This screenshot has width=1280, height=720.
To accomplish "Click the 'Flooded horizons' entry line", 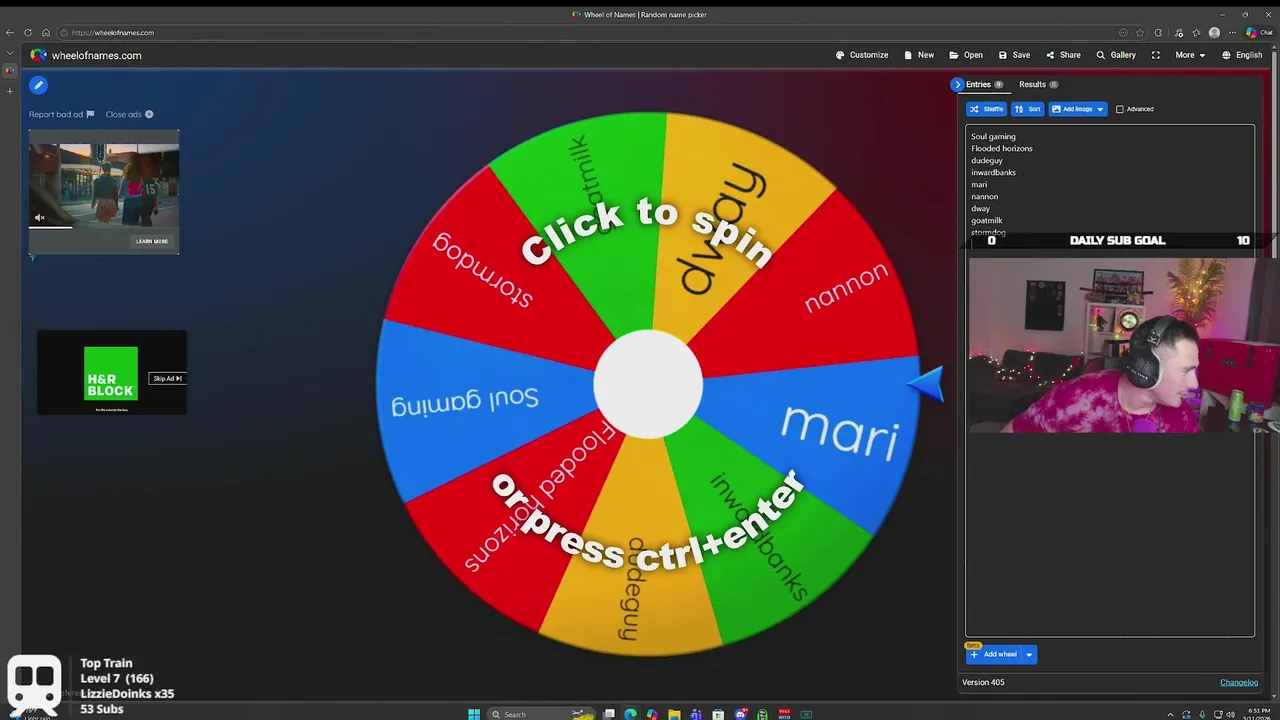I will coord(1002,148).
